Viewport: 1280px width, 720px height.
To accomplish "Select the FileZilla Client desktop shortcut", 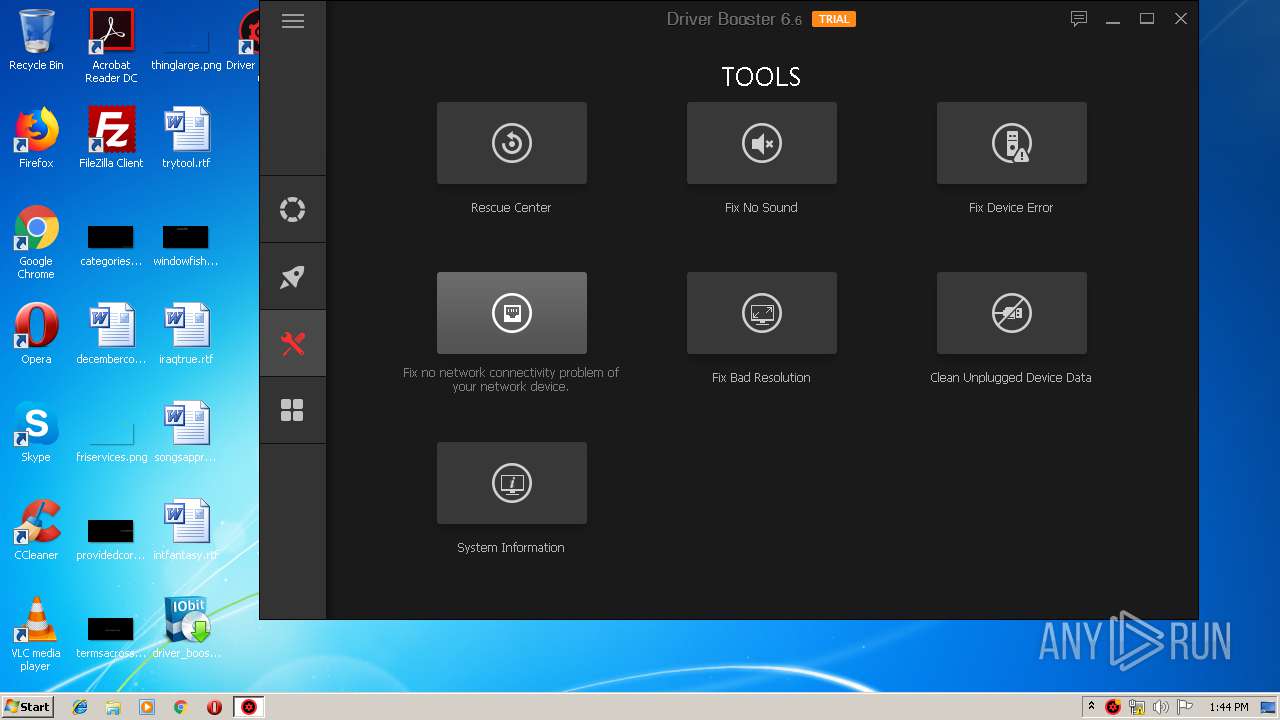I will point(111,138).
